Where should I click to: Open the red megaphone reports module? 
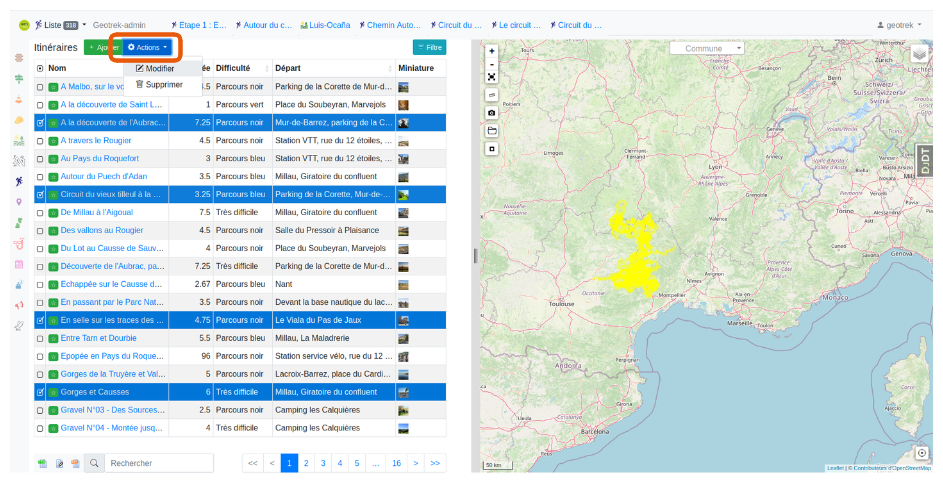click(x=19, y=305)
